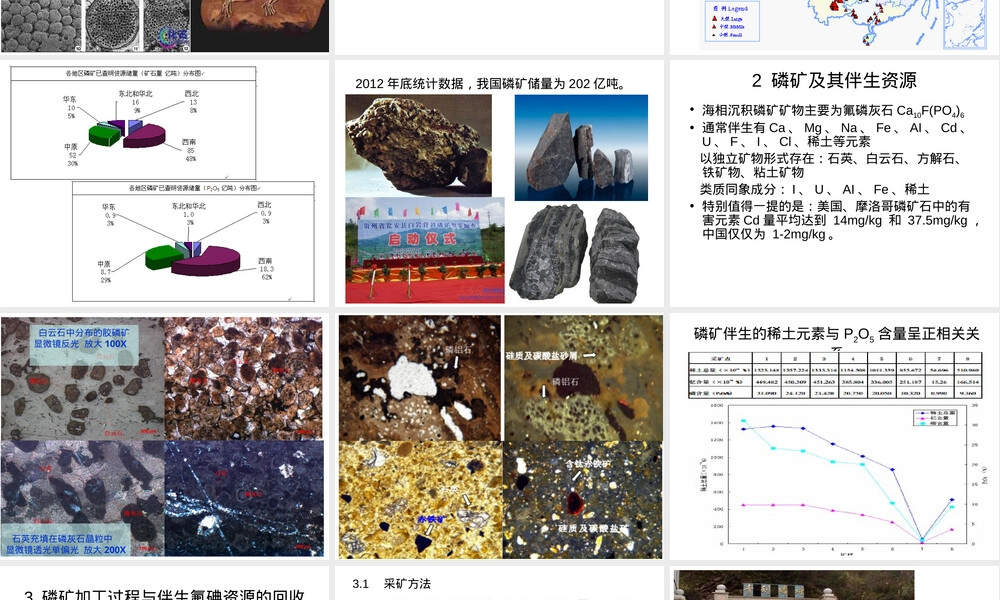
Task: Click the pie label 西北 13 8%
Action: 192,102
